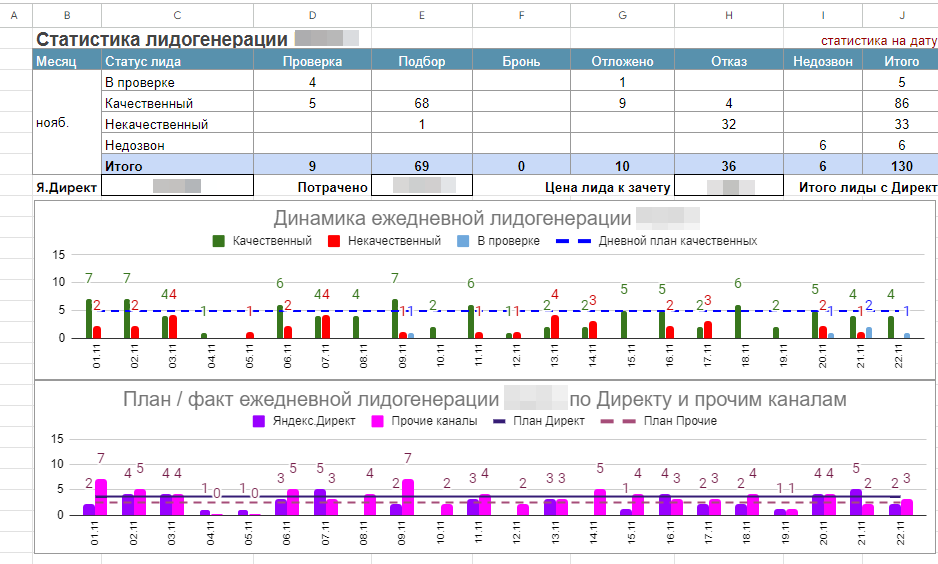
Task: Select the 'В проверке' row label
Action: pyautogui.click(x=177, y=82)
